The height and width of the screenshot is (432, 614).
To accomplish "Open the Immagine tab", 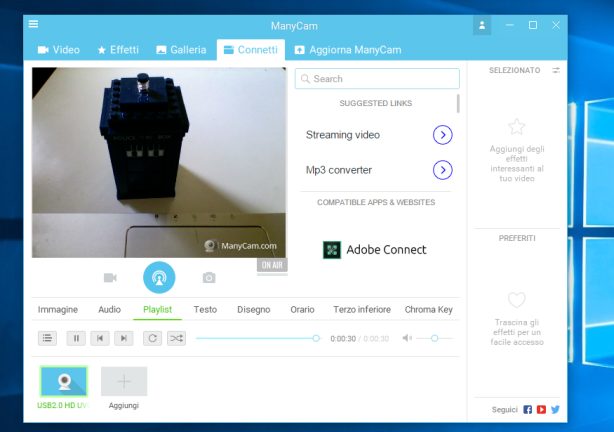I will [x=58, y=309].
